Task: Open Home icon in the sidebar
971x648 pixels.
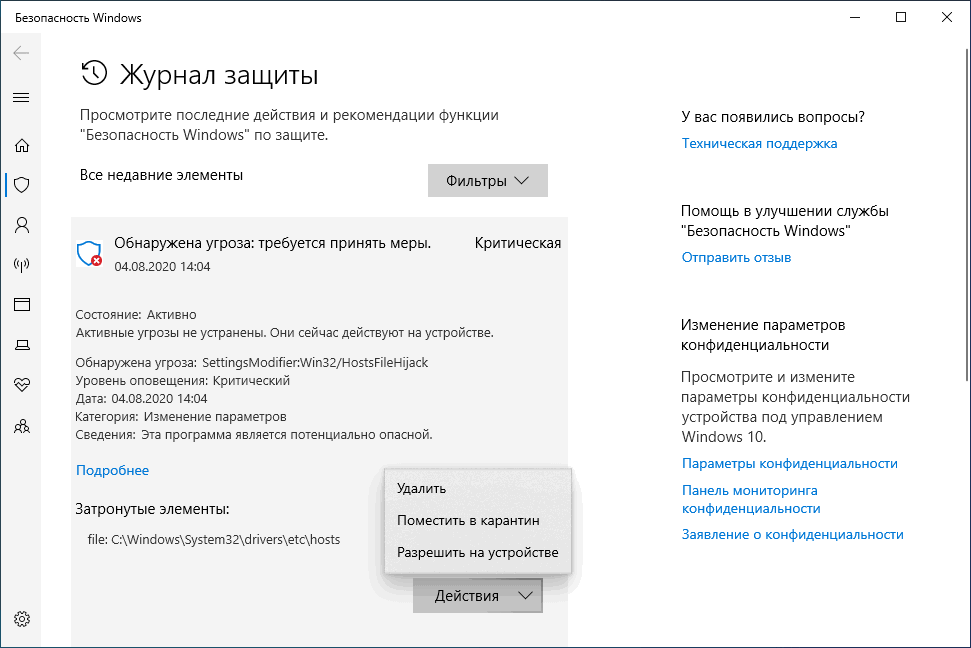Action: pyautogui.click(x=22, y=145)
